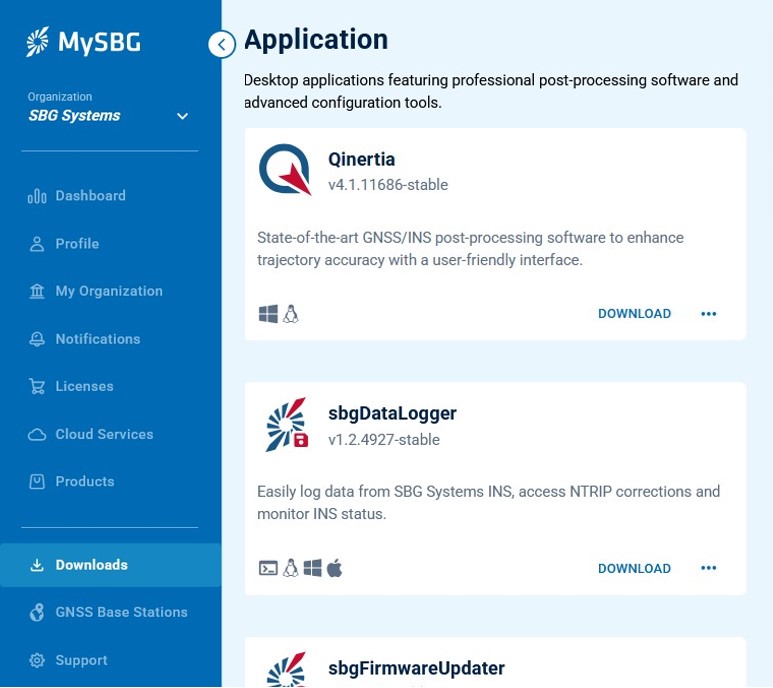Click the My Organization building icon
773x688 pixels.
tap(37, 291)
